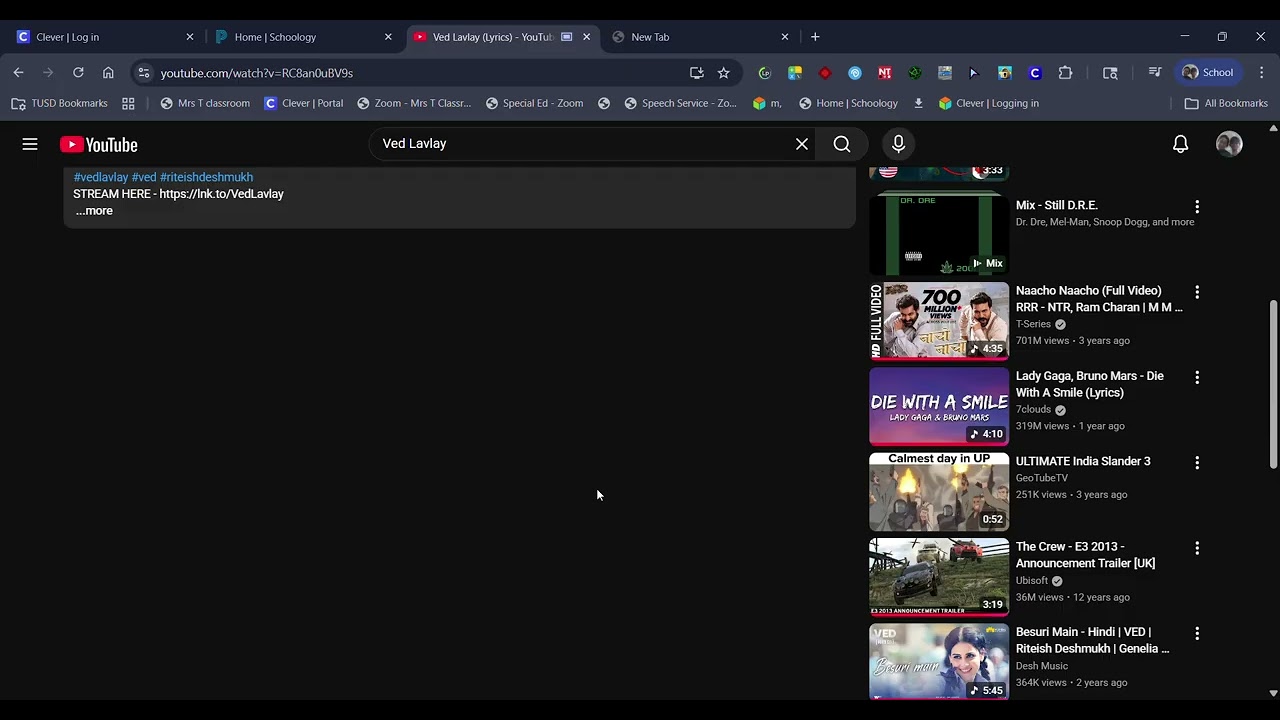Image resolution: width=1280 pixels, height=720 pixels.
Task: Open the browser three-dot menu
Action: pyautogui.click(x=1262, y=72)
